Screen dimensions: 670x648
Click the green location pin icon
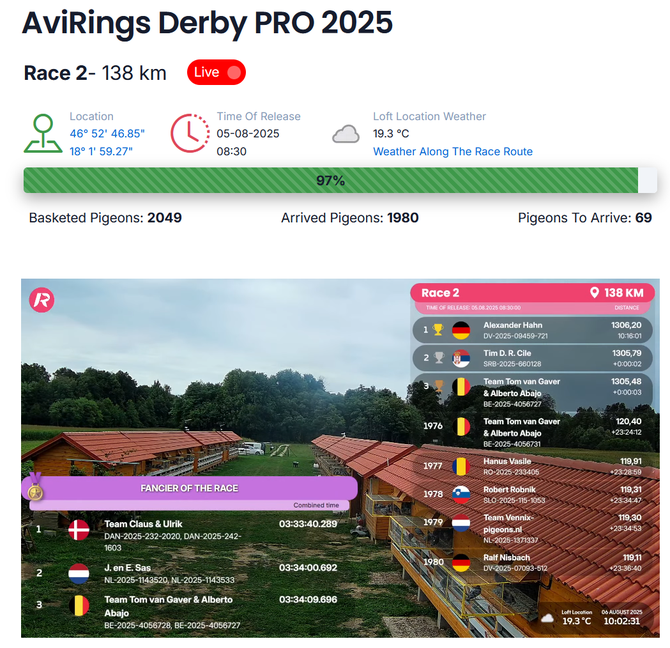point(42,133)
